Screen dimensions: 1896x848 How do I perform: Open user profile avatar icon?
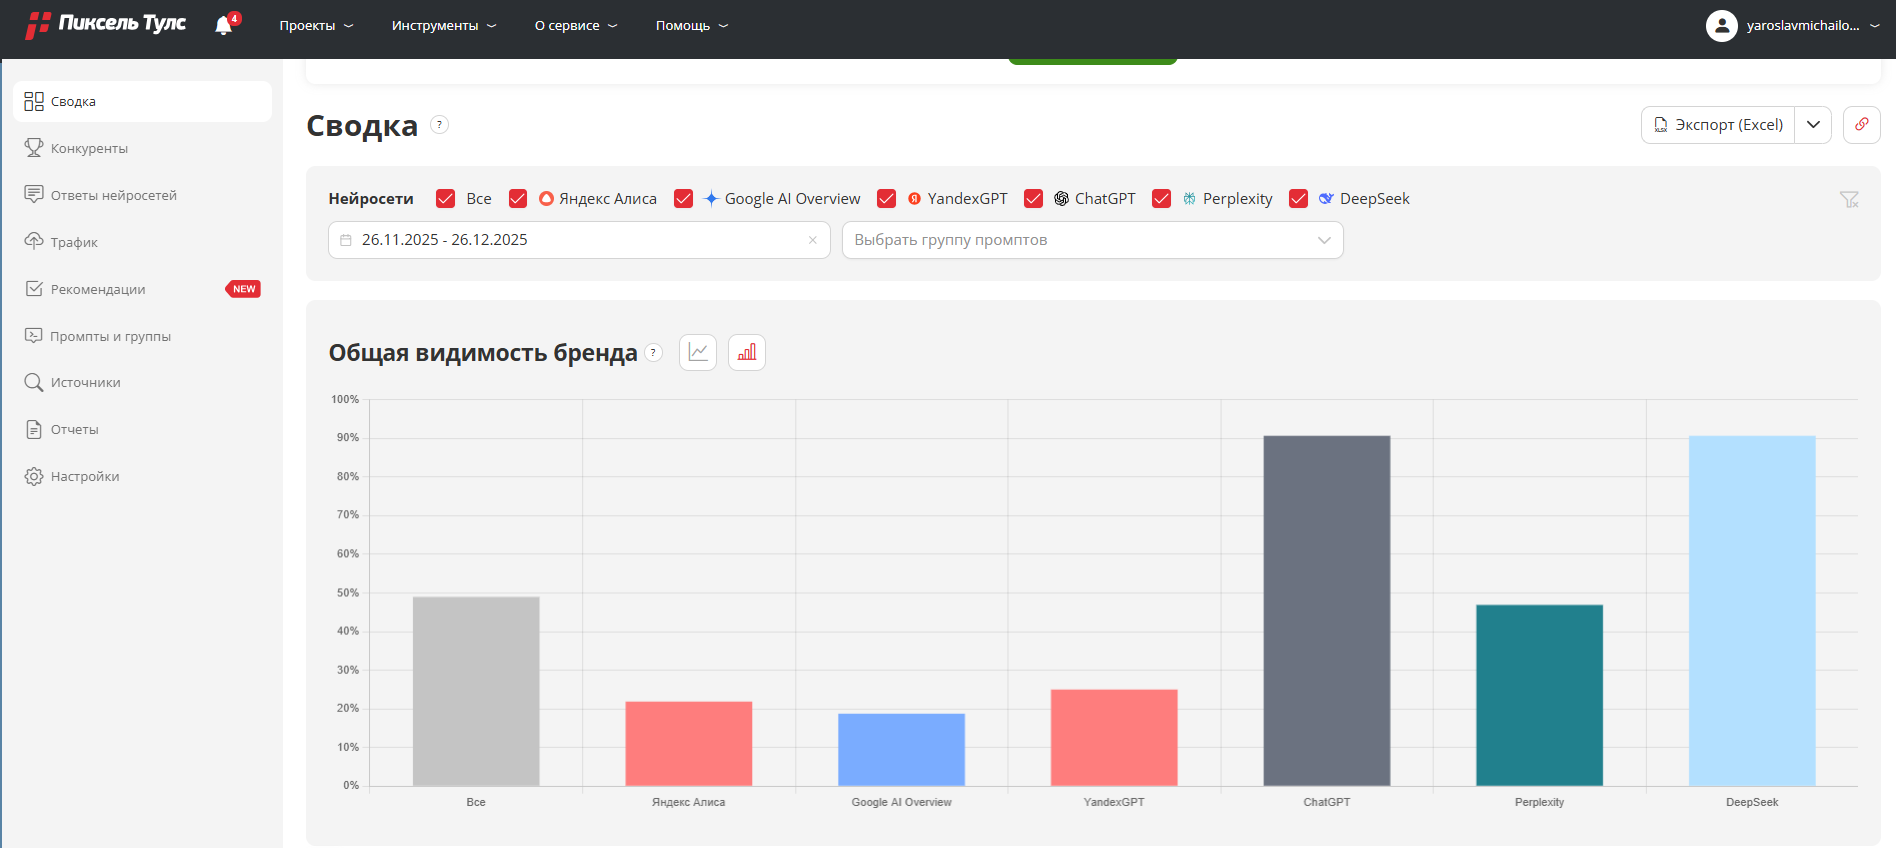point(1721,26)
